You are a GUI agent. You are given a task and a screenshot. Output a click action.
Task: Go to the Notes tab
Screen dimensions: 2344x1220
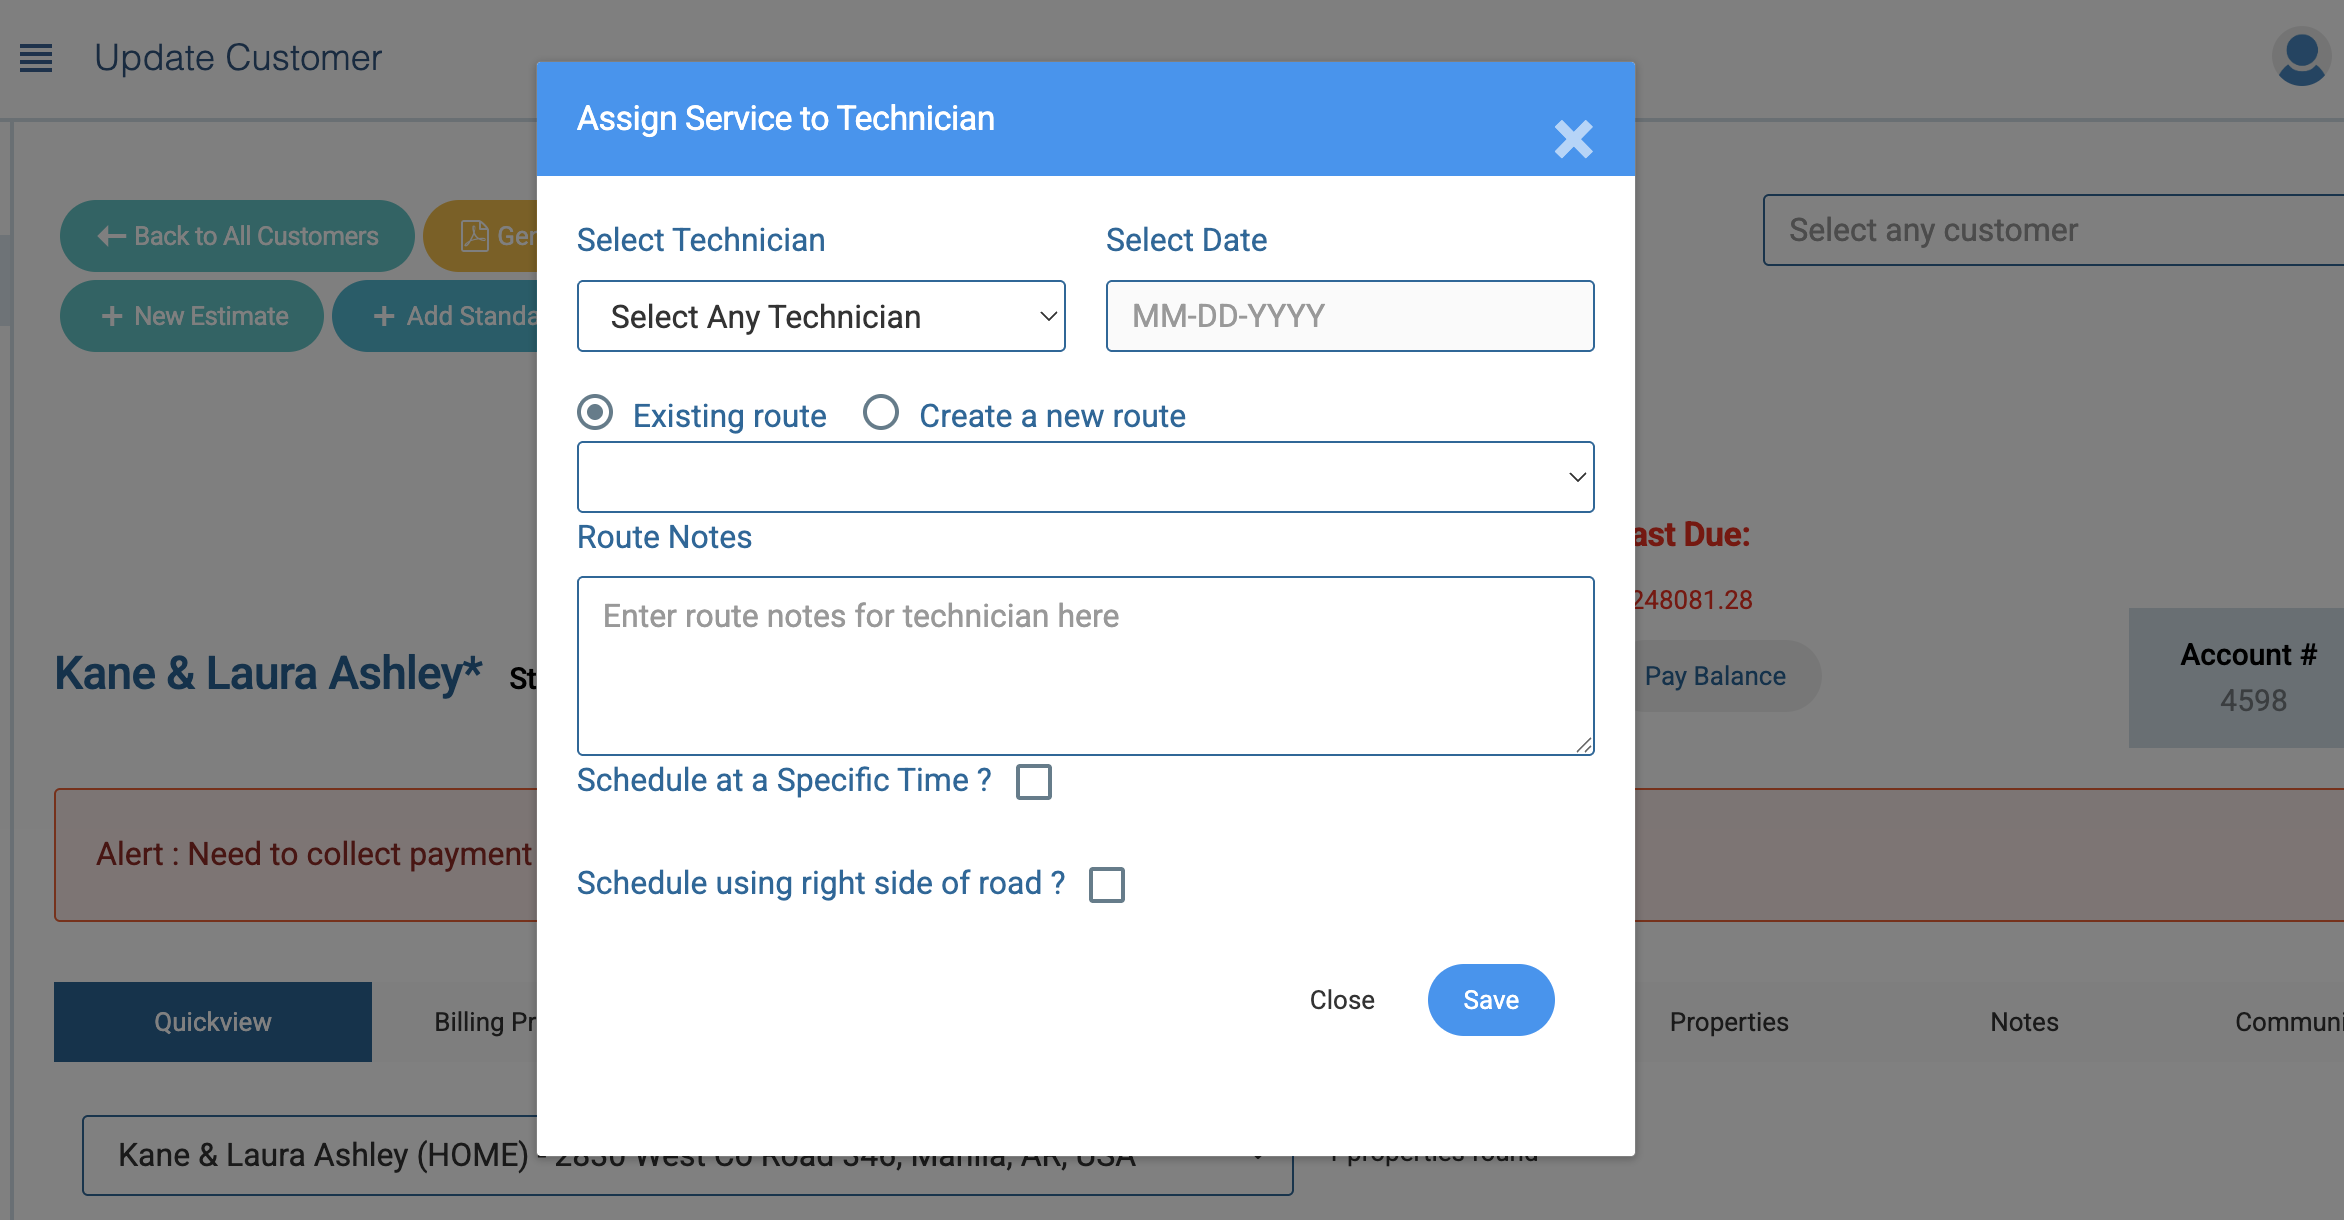point(2024,1022)
